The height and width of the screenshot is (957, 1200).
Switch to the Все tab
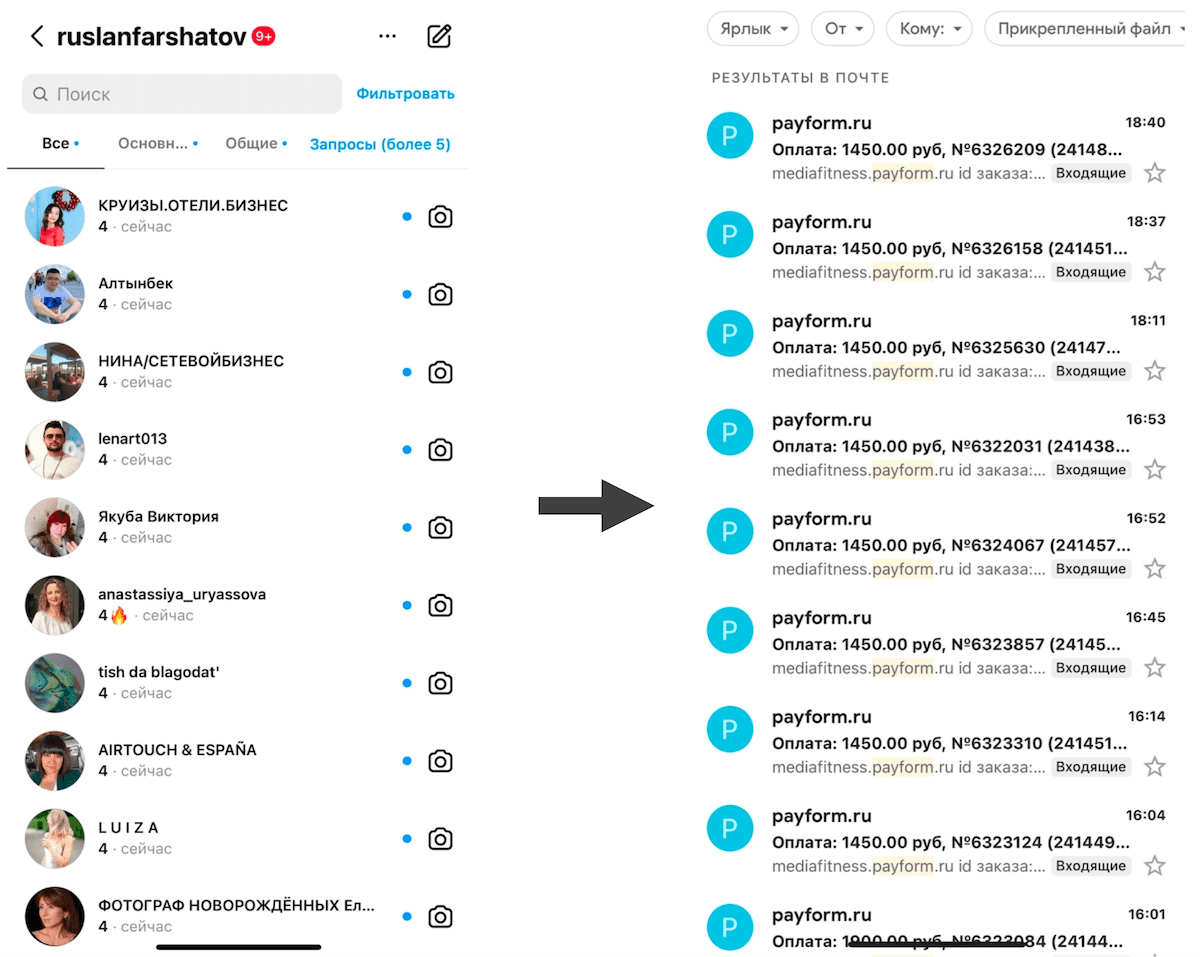click(56, 144)
